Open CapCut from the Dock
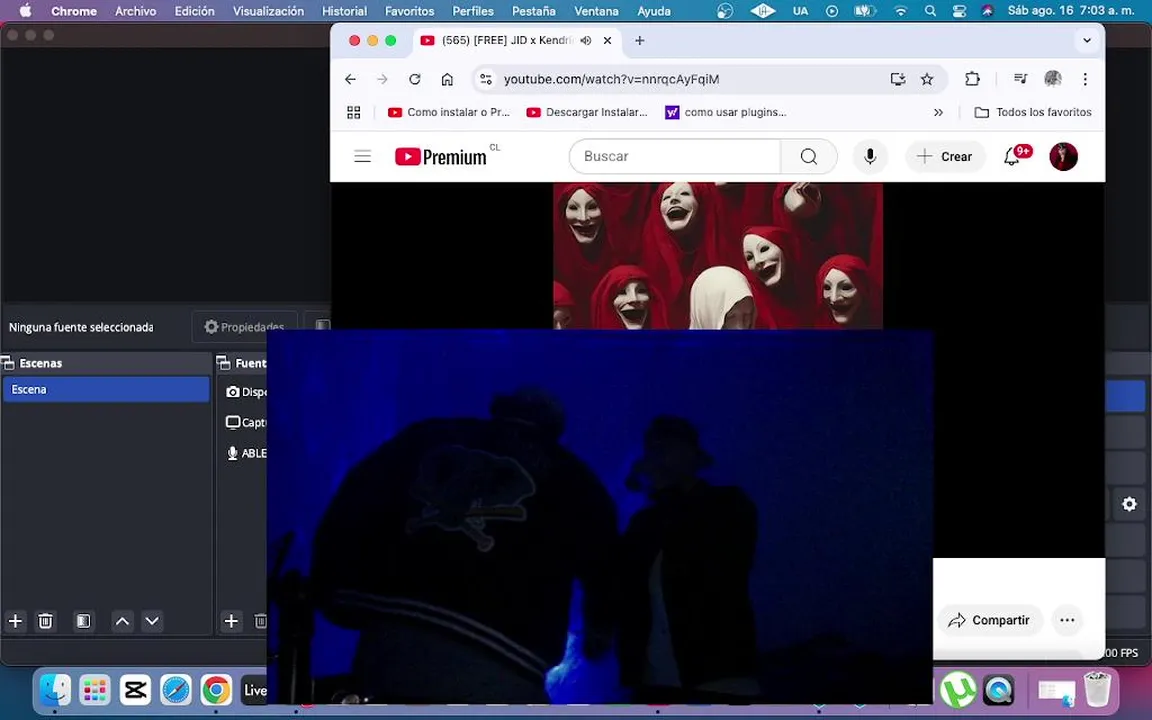The width and height of the screenshot is (1152, 720). tap(135, 689)
